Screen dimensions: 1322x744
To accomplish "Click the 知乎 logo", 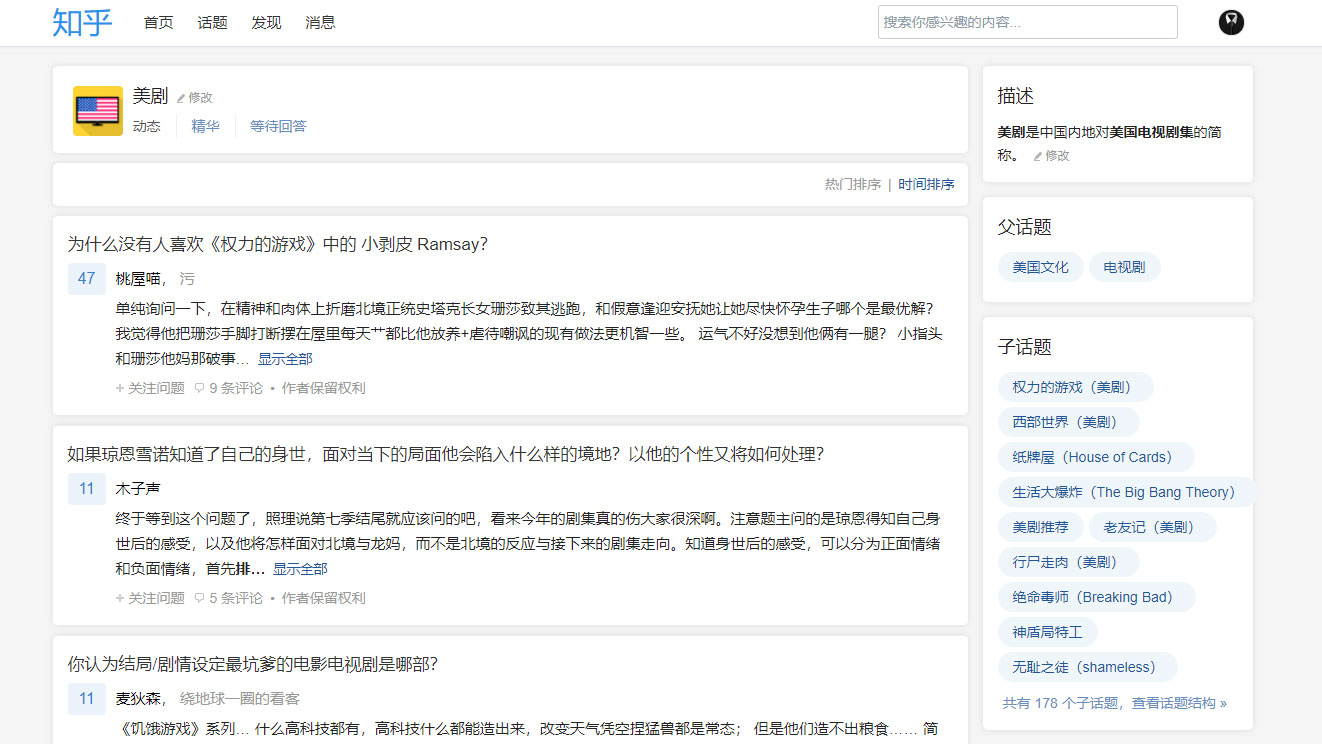I will pos(82,22).
